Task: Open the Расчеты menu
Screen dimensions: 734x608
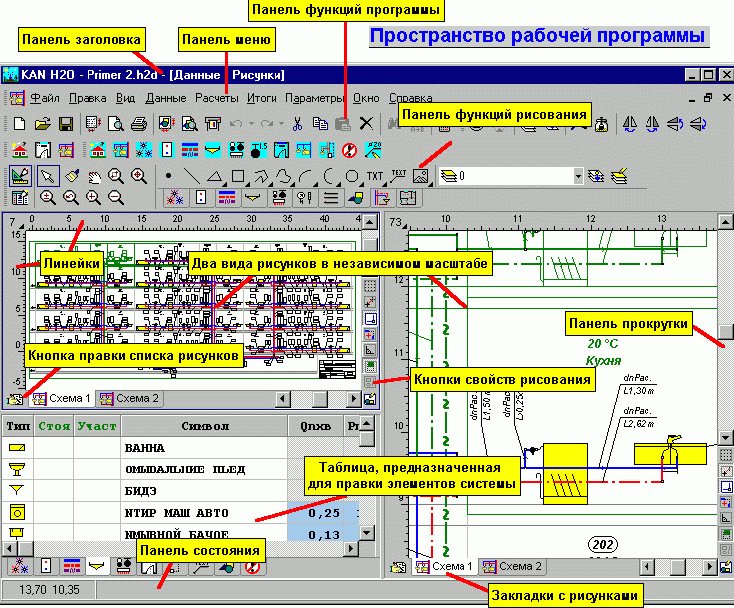Action: [217, 98]
